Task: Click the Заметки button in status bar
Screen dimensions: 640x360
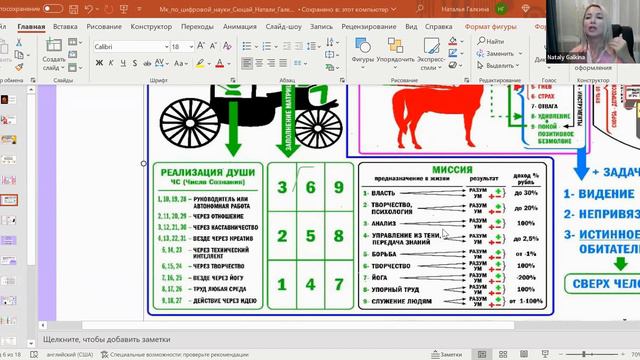Action: click(x=447, y=354)
